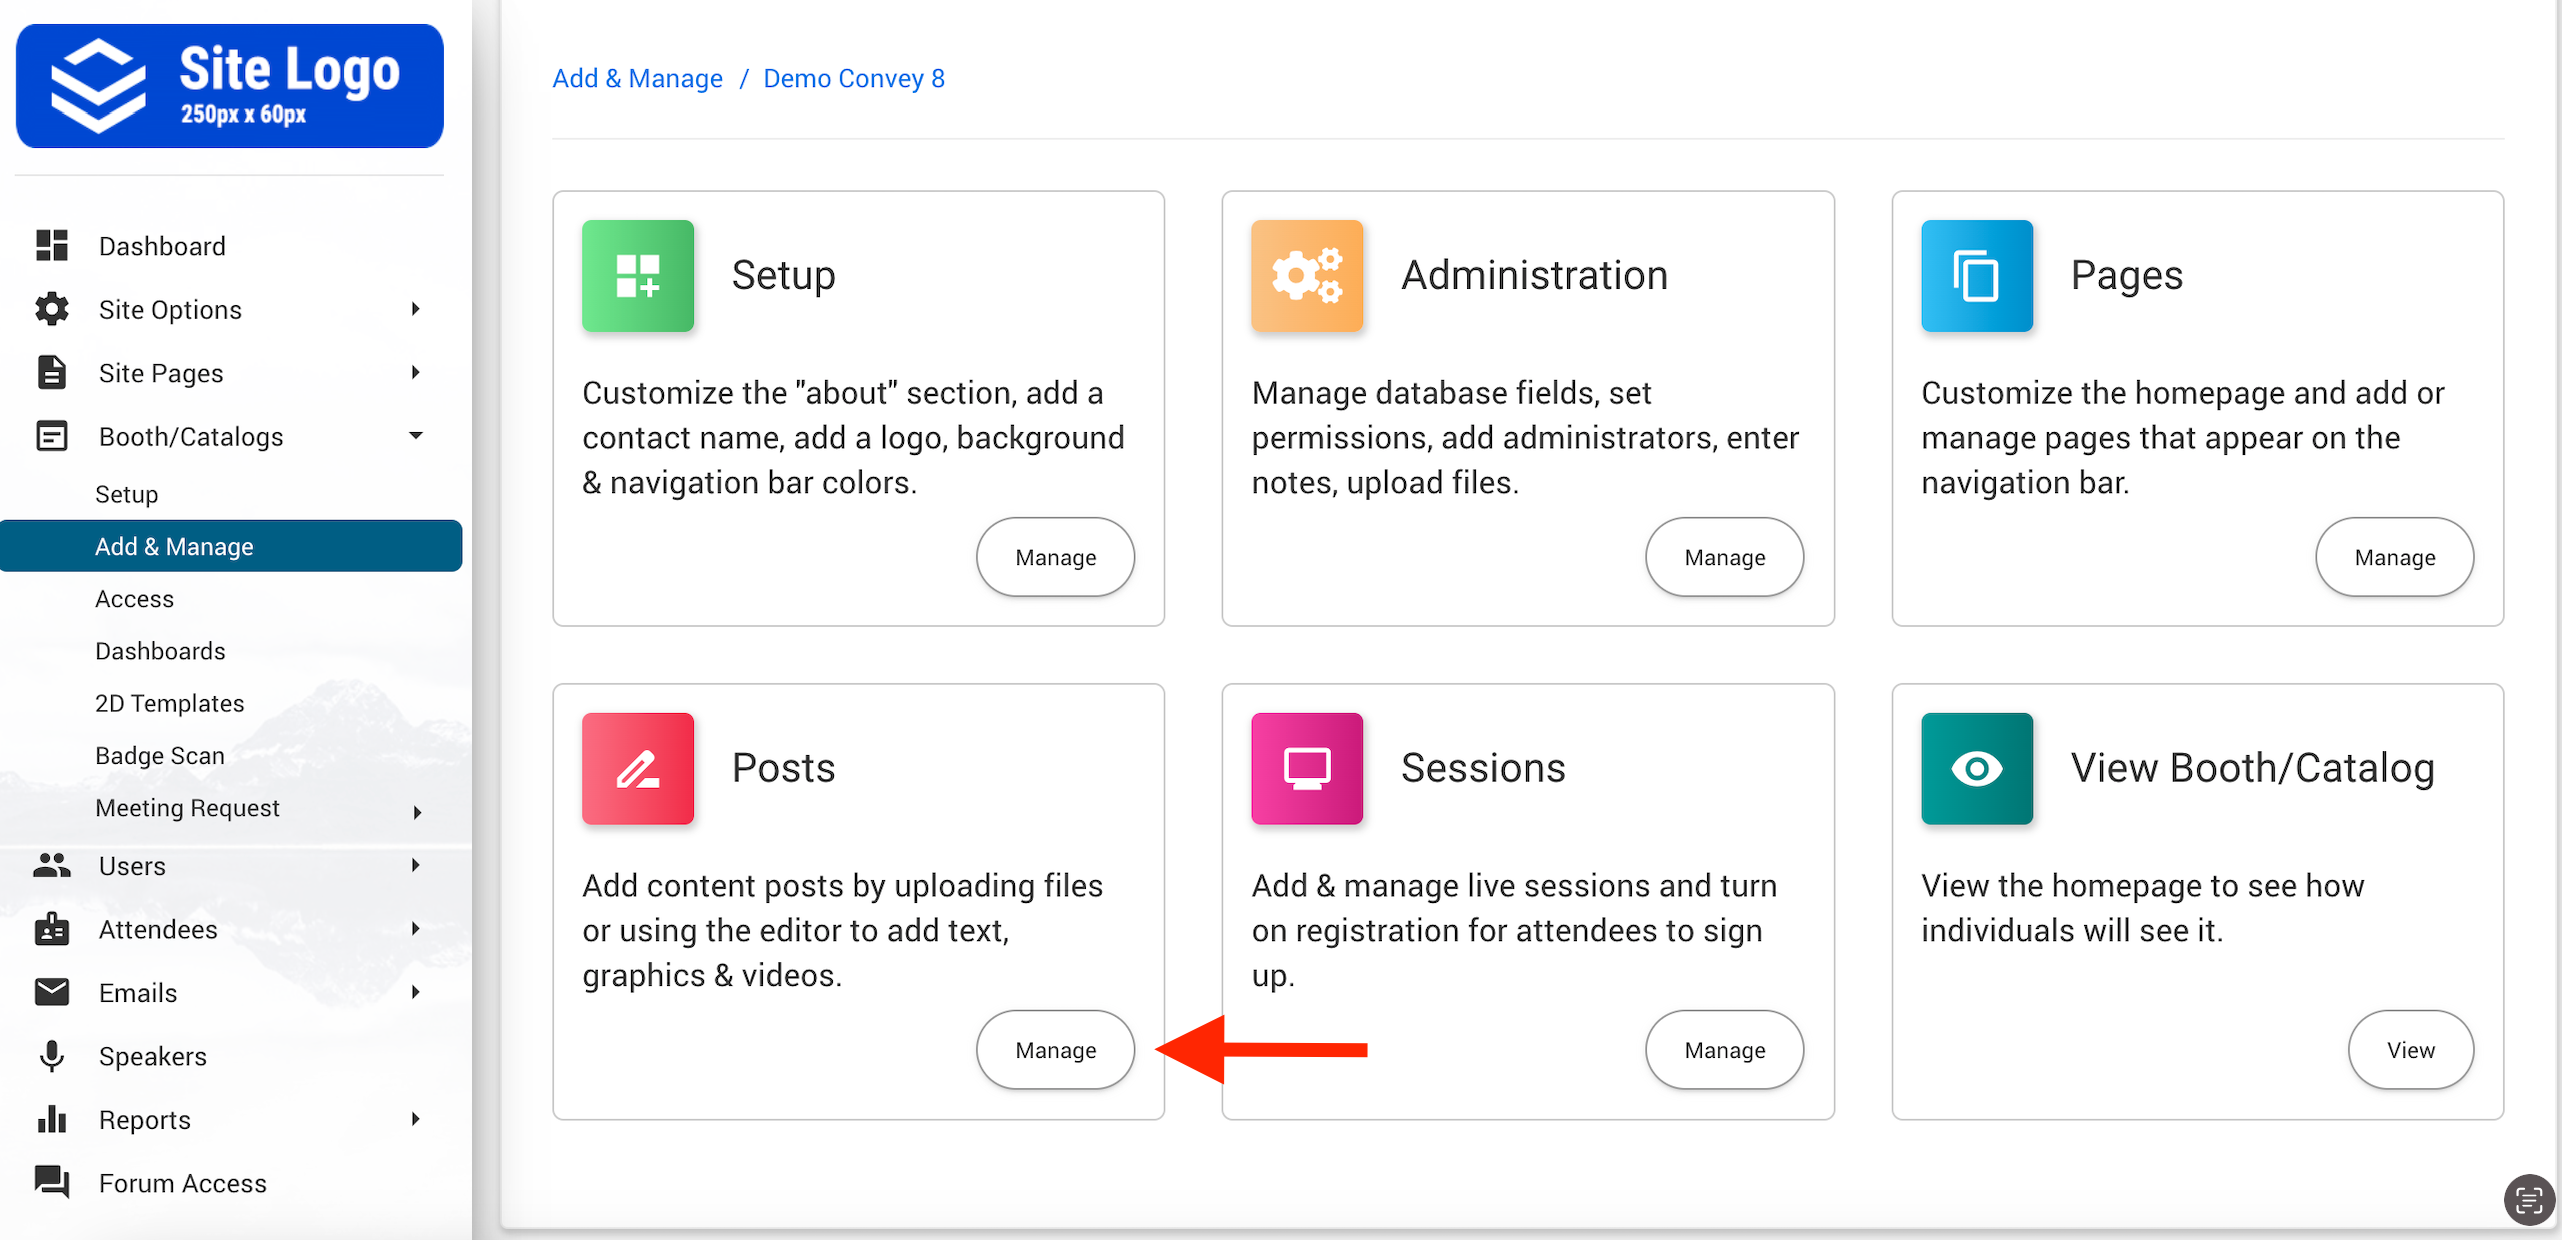
Task: Click the green Setup card icon
Action: point(637,275)
